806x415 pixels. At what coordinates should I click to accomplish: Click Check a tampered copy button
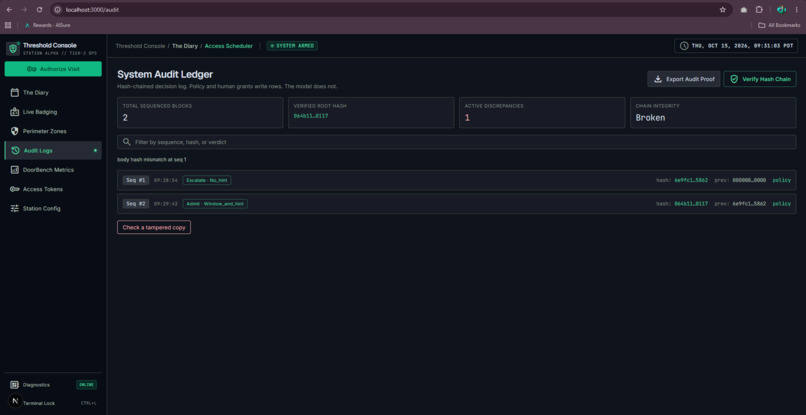pos(154,227)
